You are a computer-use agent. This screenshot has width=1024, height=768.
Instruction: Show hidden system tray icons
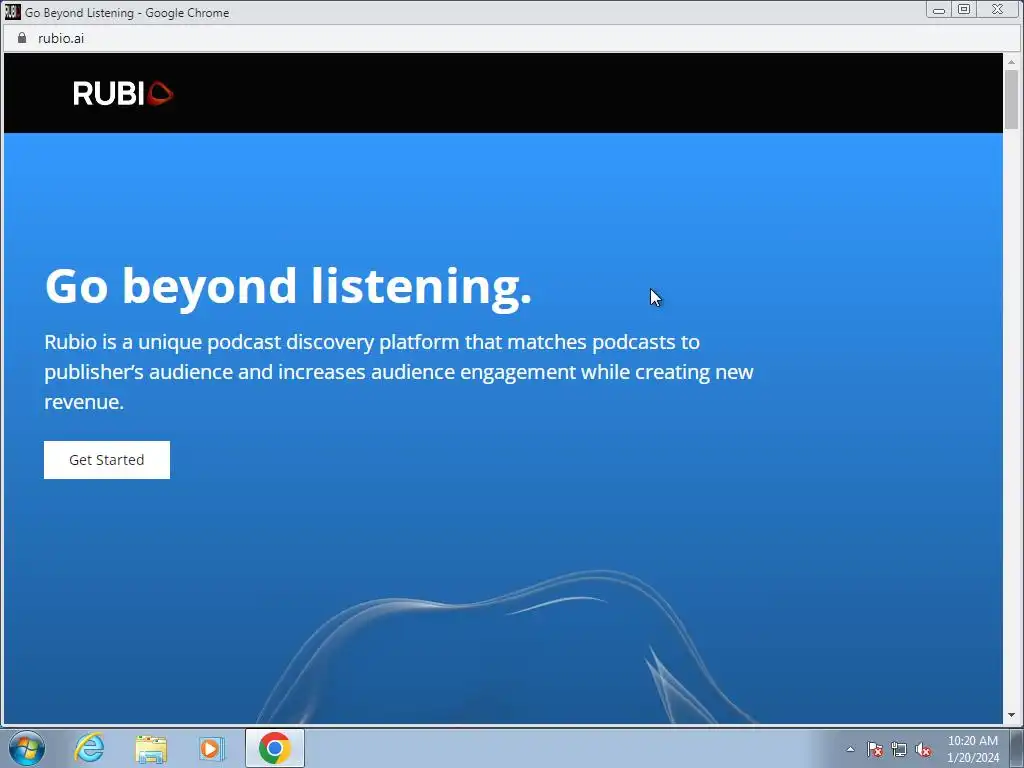click(850, 749)
